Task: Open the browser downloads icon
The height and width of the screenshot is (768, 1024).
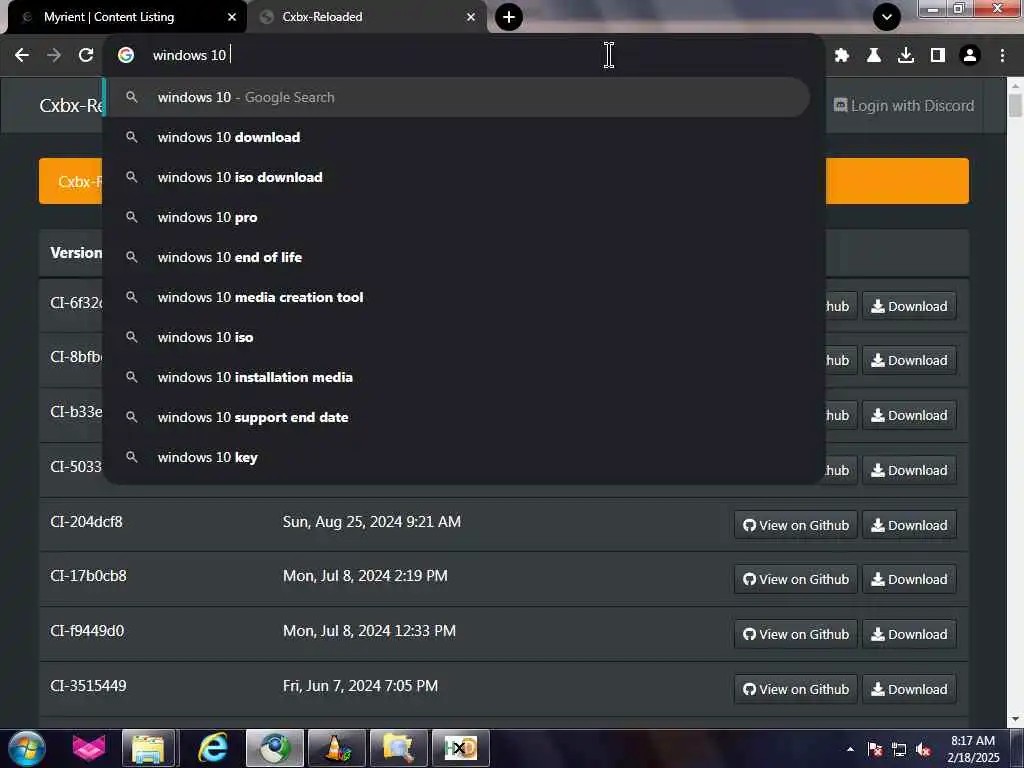Action: 906,56
